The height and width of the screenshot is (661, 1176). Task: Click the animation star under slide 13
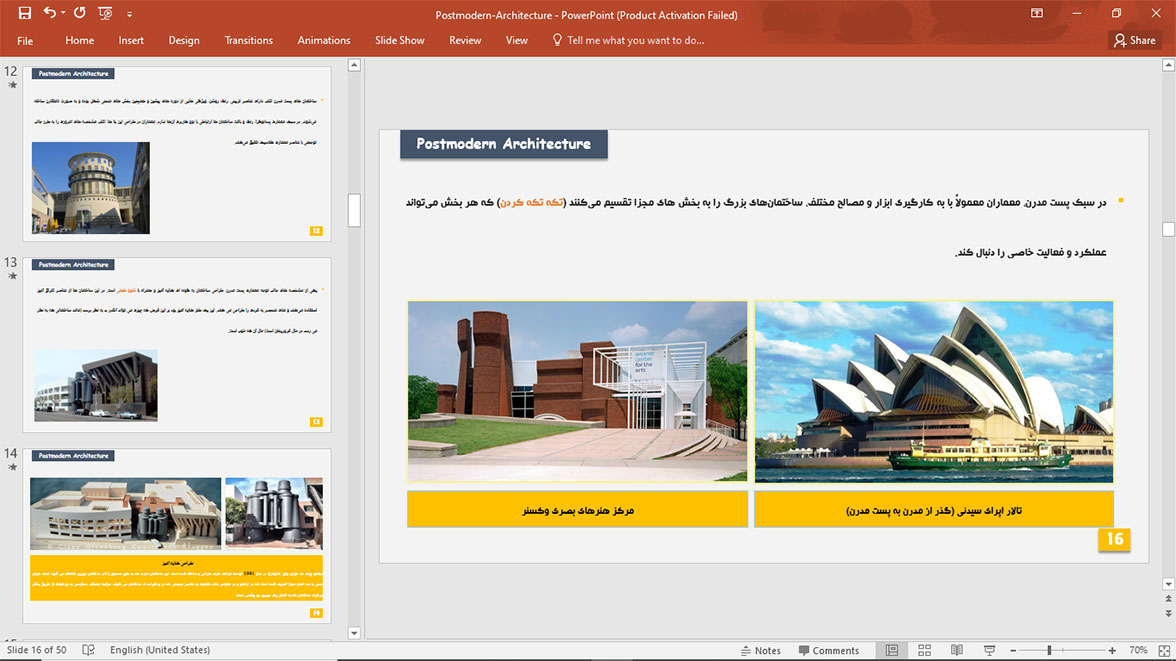(x=12, y=276)
